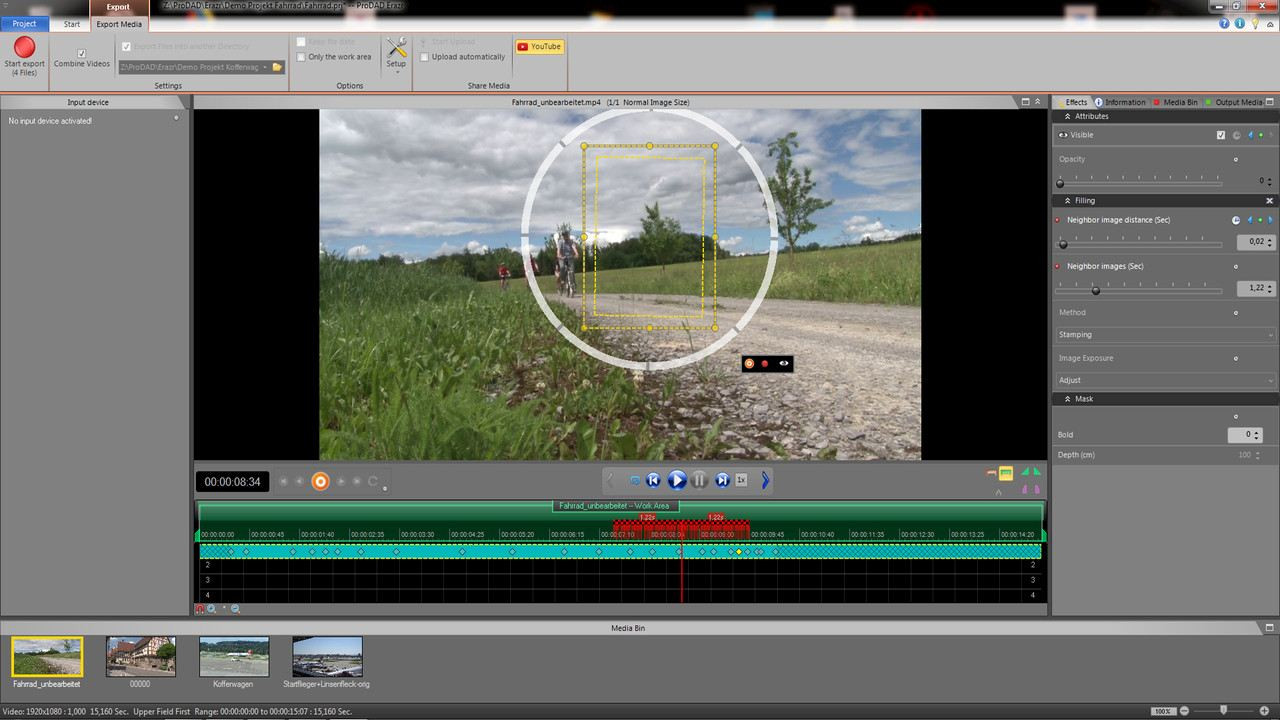Viewport: 1280px width, 720px height.
Task: Toggle the small dot next to Neighbor images
Action: click(1236, 266)
